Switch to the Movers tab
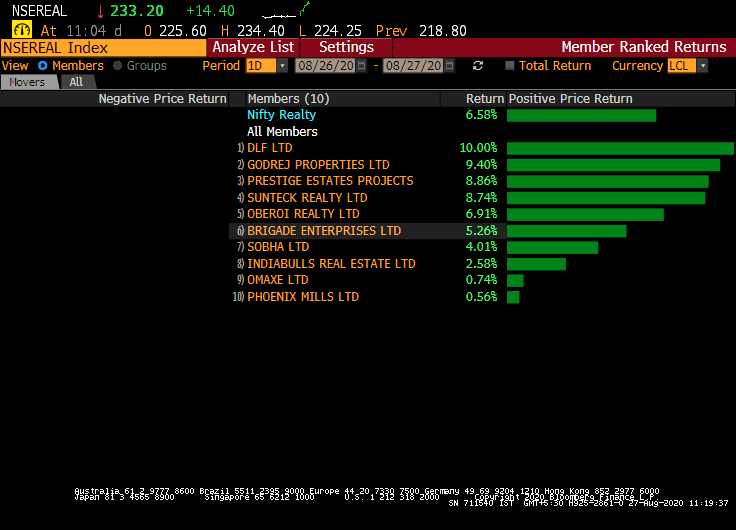 click(x=27, y=82)
